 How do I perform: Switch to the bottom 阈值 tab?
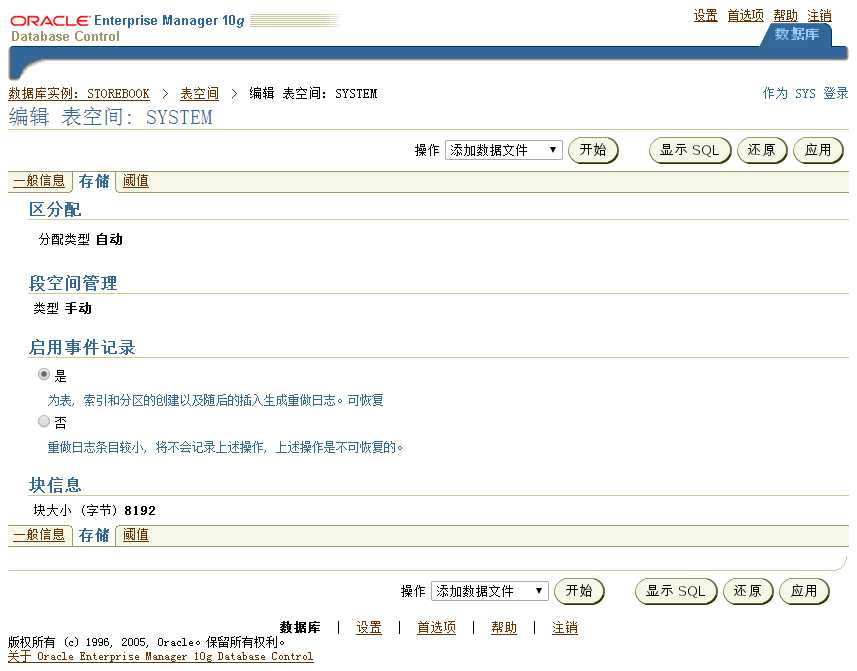136,534
